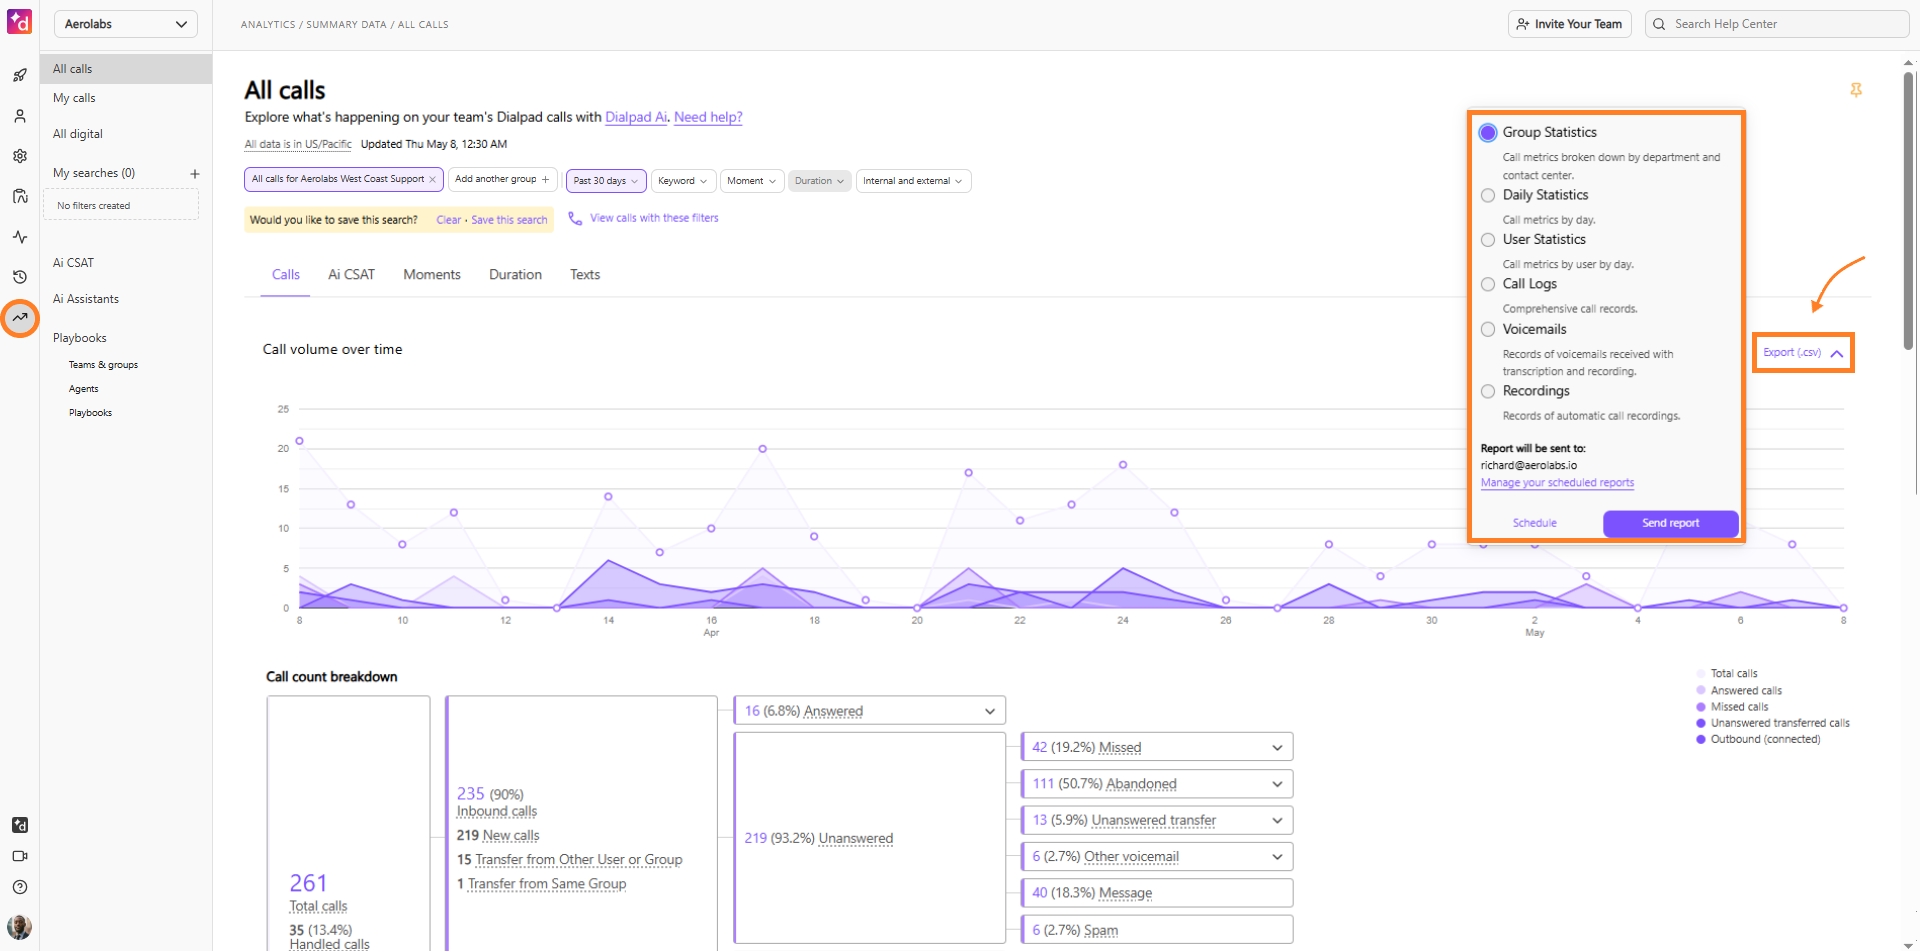
Task: Switch to the Ai CSAT tab
Action: coord(352,275)
